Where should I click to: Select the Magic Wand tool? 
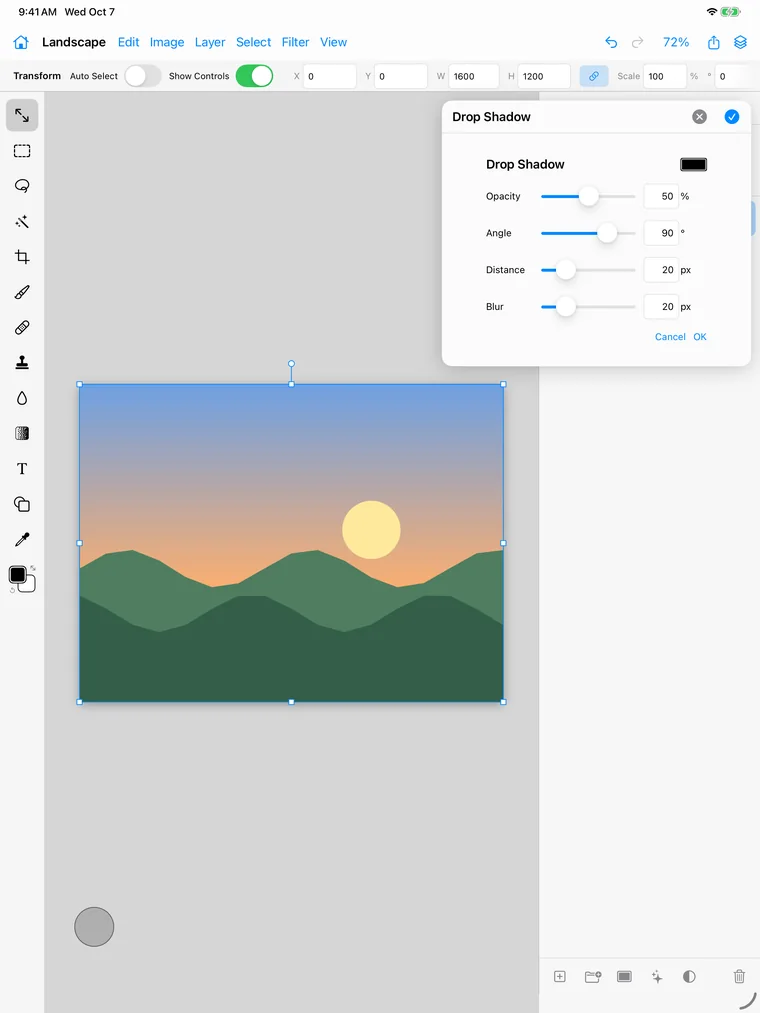22,222
